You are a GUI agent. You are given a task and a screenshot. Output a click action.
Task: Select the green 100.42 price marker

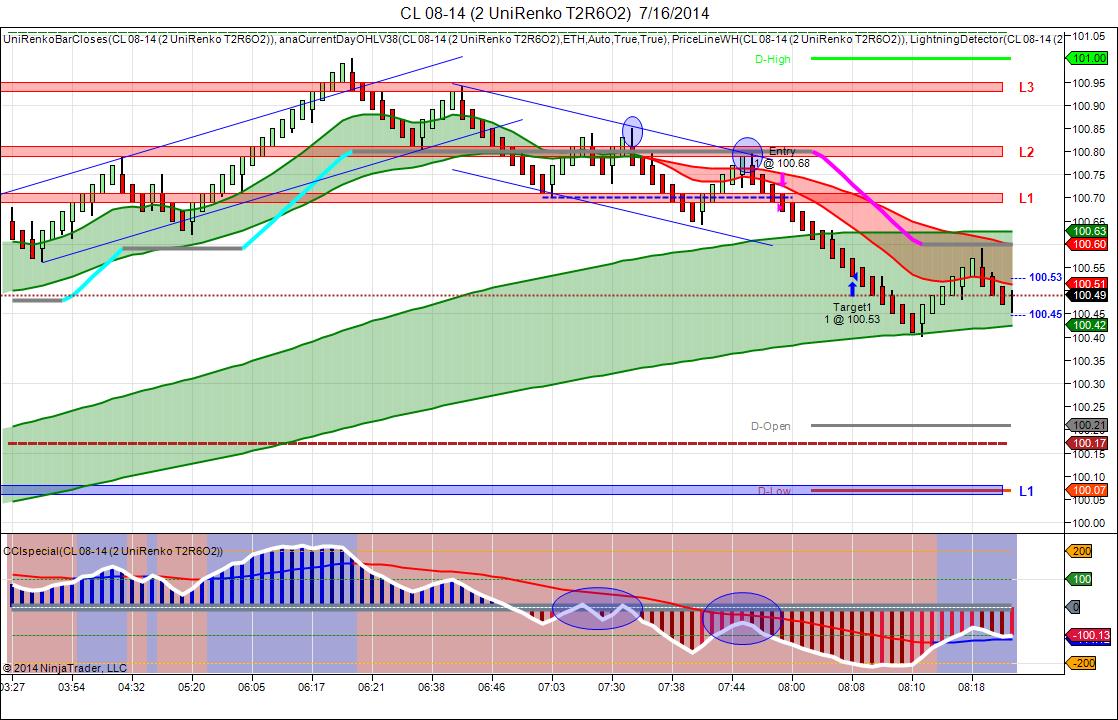[x=1087, y=325]
